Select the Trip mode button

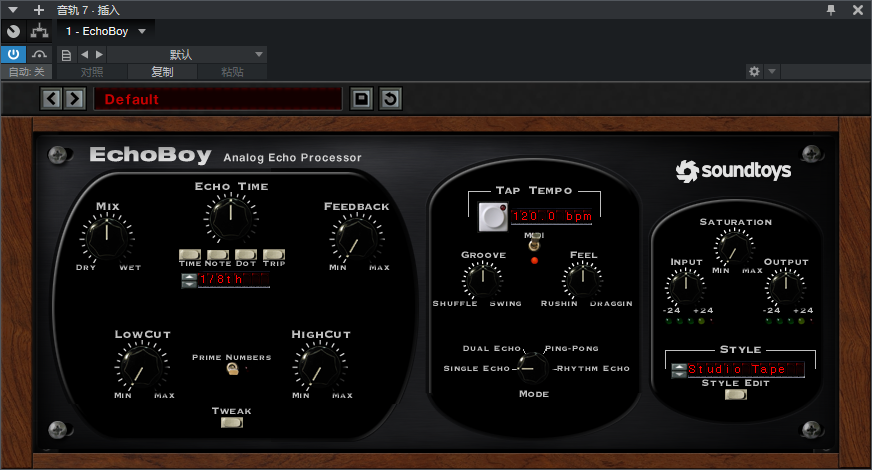(x=274, y=255)
